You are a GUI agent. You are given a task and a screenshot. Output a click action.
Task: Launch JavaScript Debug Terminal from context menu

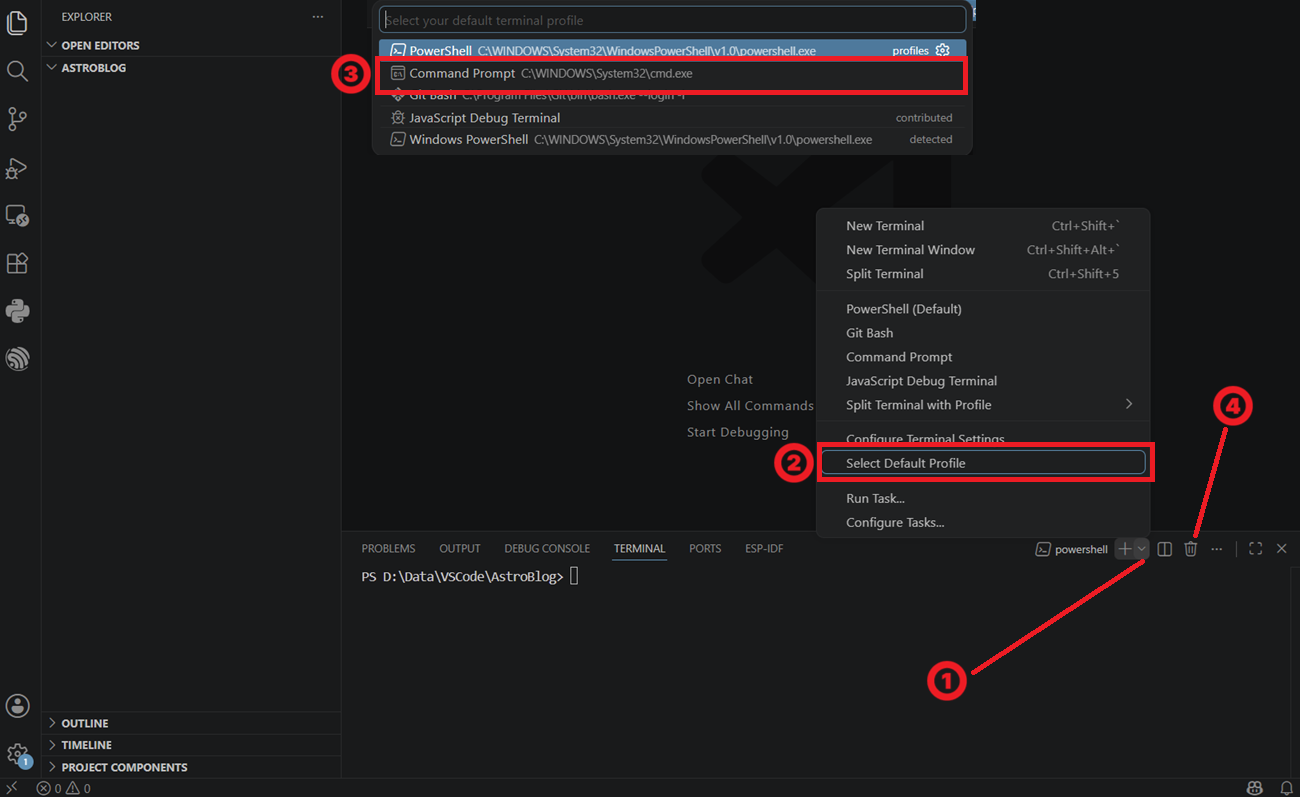[x=983, y=381]
